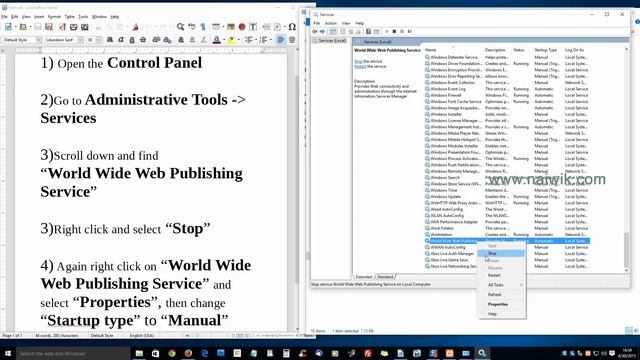Image resolution: width=640 pixels, height=360 pixels.
Task: Toggle Align Left icon in Writer
Action: tap(280, 40)
